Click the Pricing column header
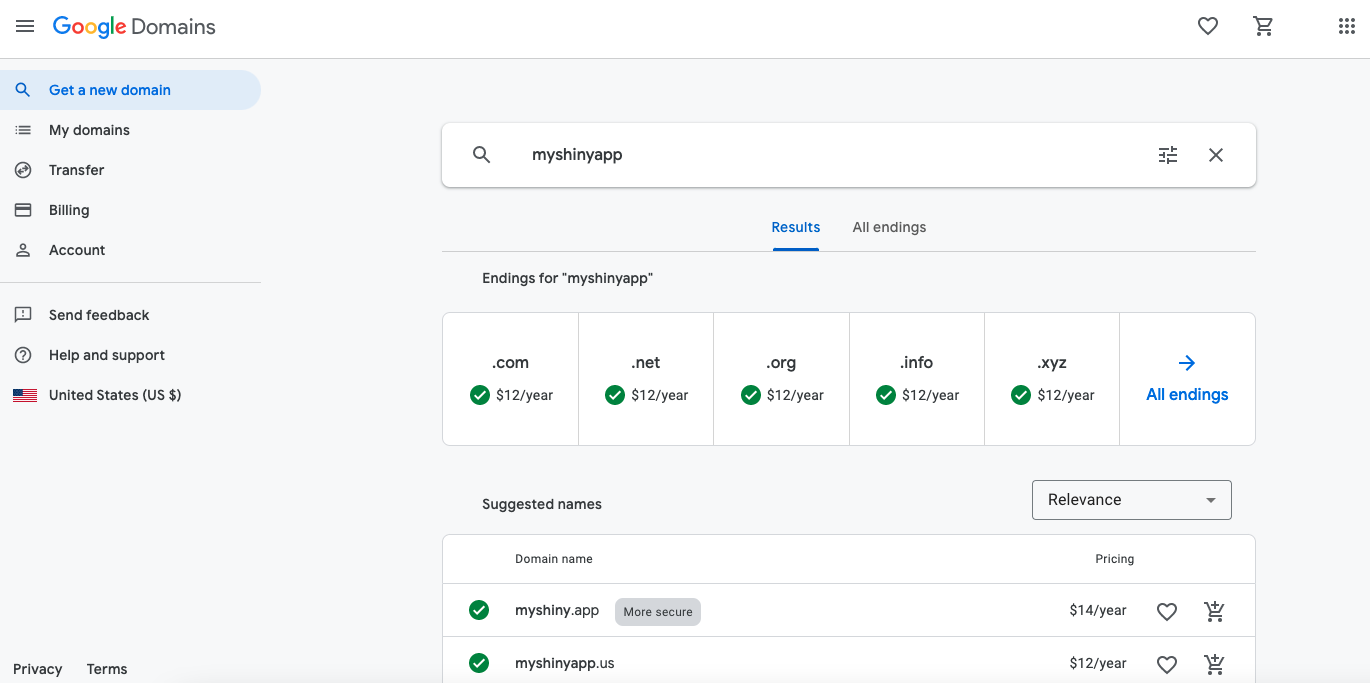Screen dimensions: 1370x683 coord(1115,559)
